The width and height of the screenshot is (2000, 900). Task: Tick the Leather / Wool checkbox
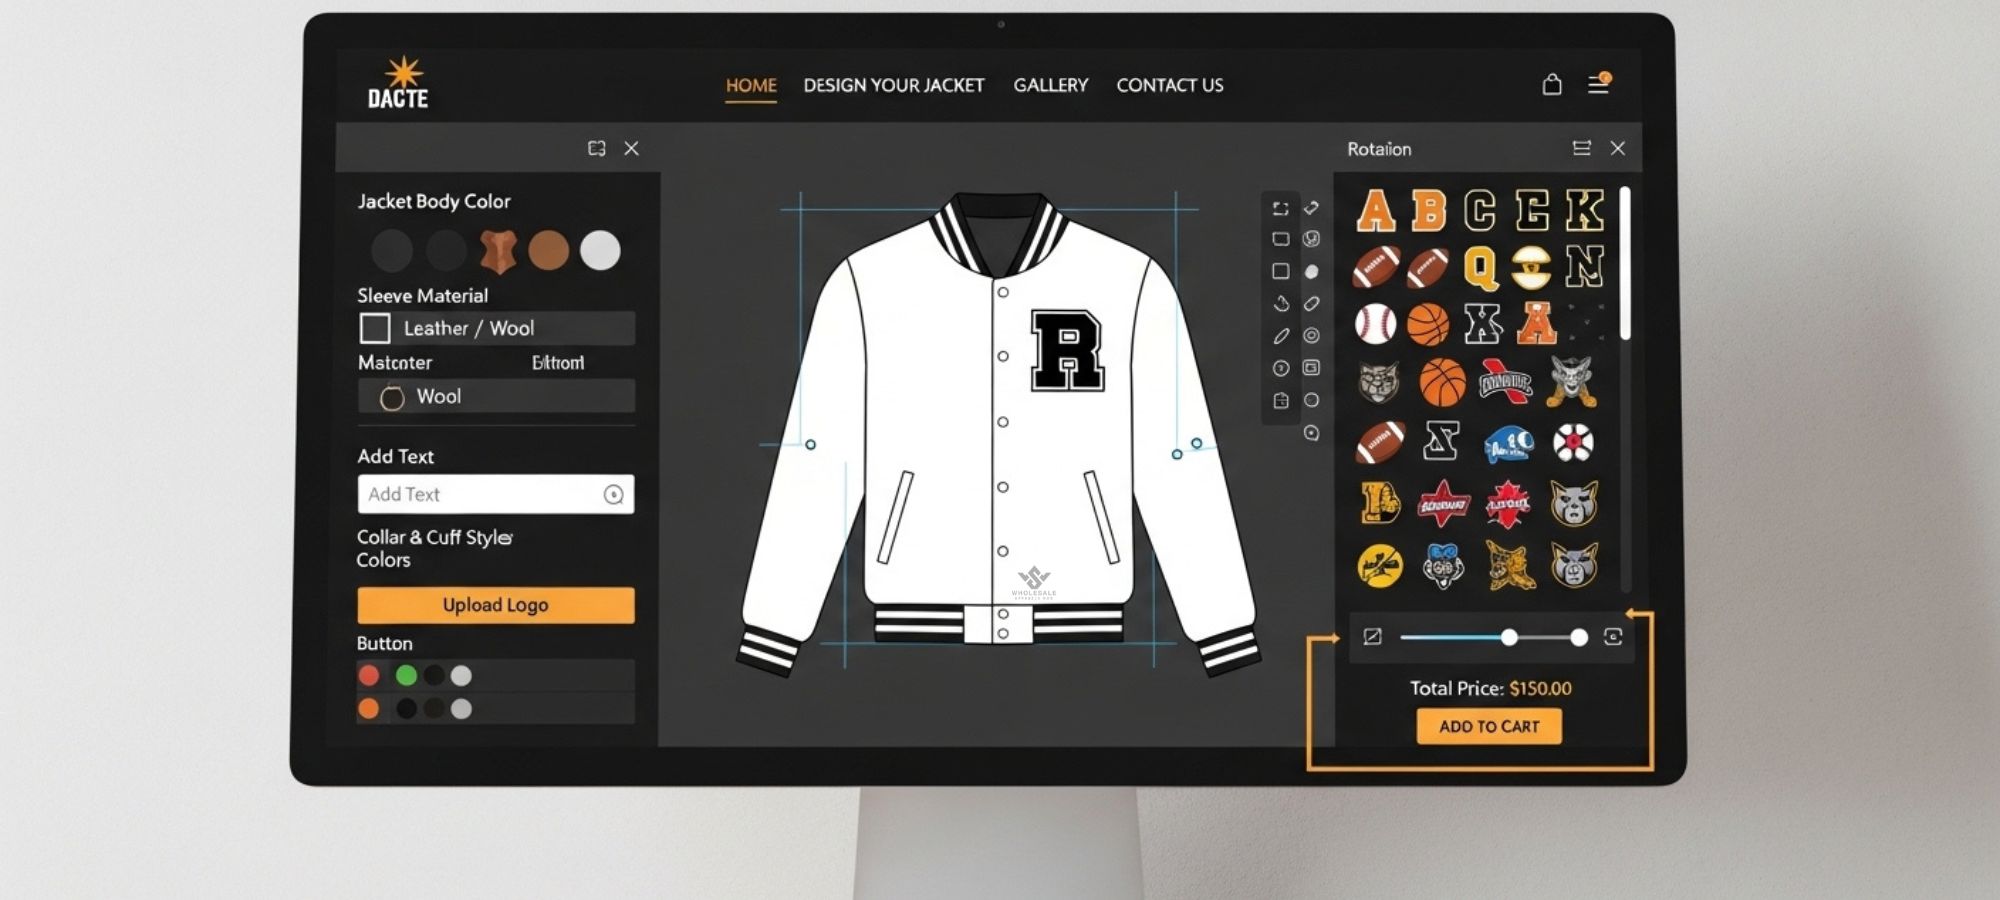375,328
